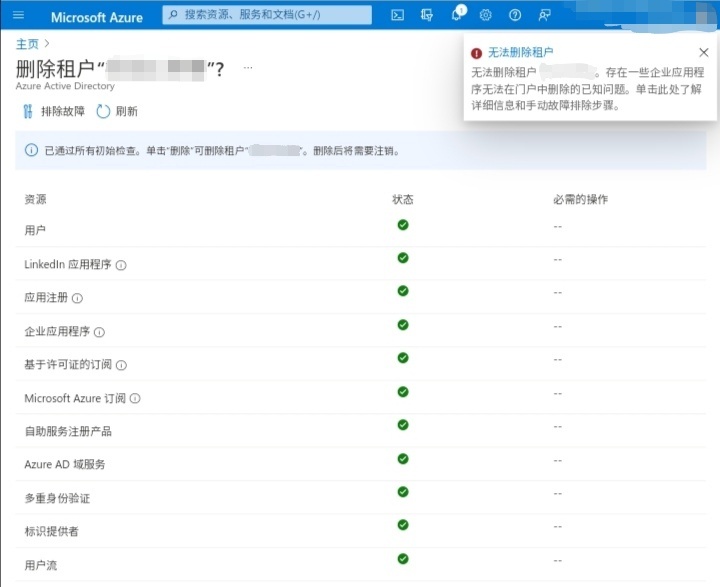Click the green status check for Azure AD 域服务

tap(403, 459)
